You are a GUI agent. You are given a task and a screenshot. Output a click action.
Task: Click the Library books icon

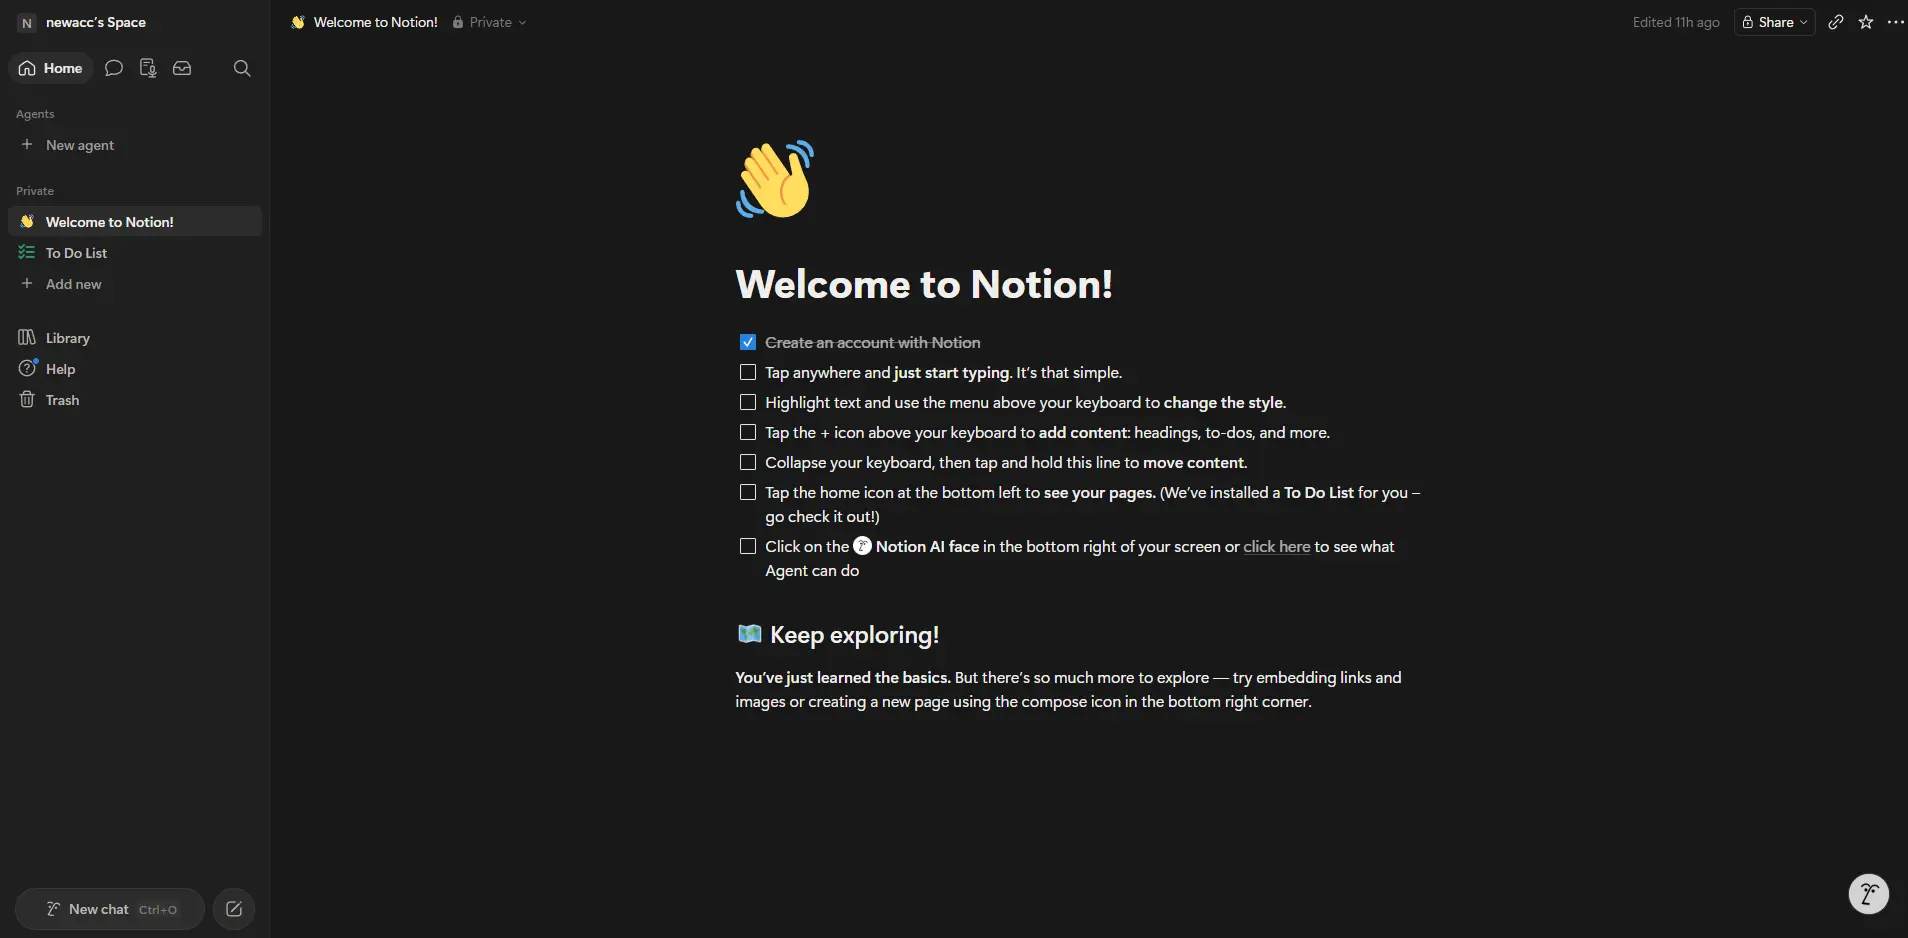pyautogui.click(x=27, y=338)
